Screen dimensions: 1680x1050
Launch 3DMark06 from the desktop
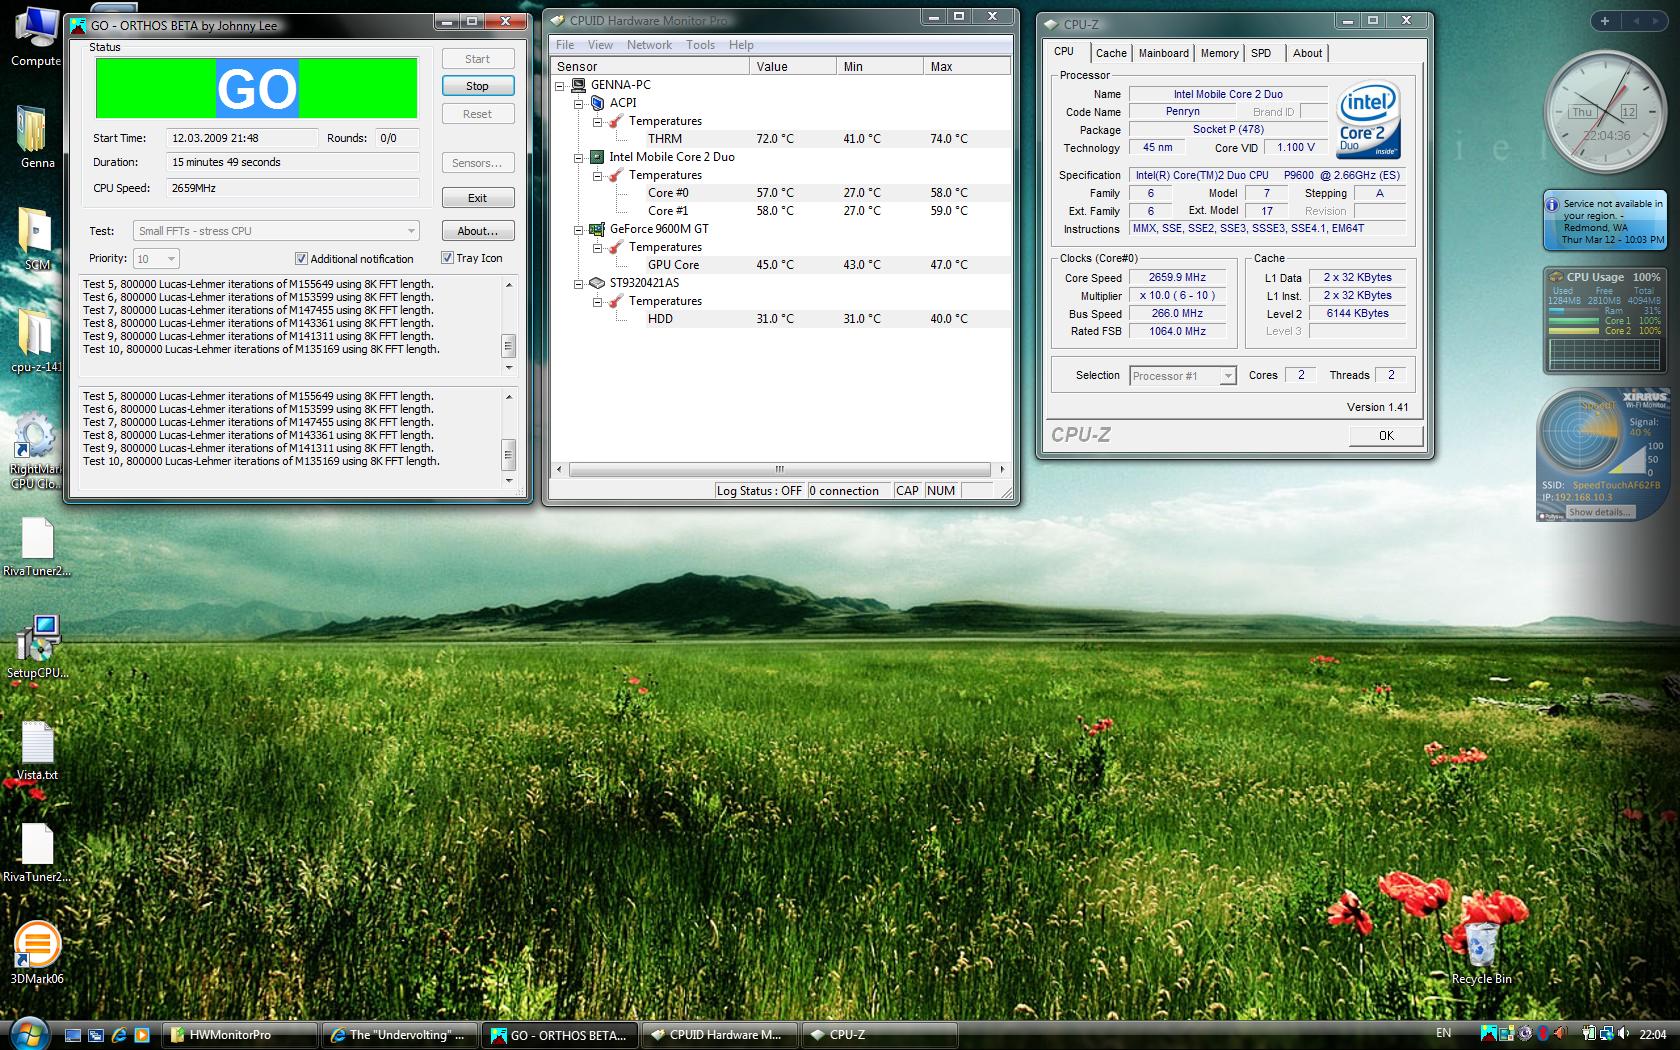pos(36,952)
